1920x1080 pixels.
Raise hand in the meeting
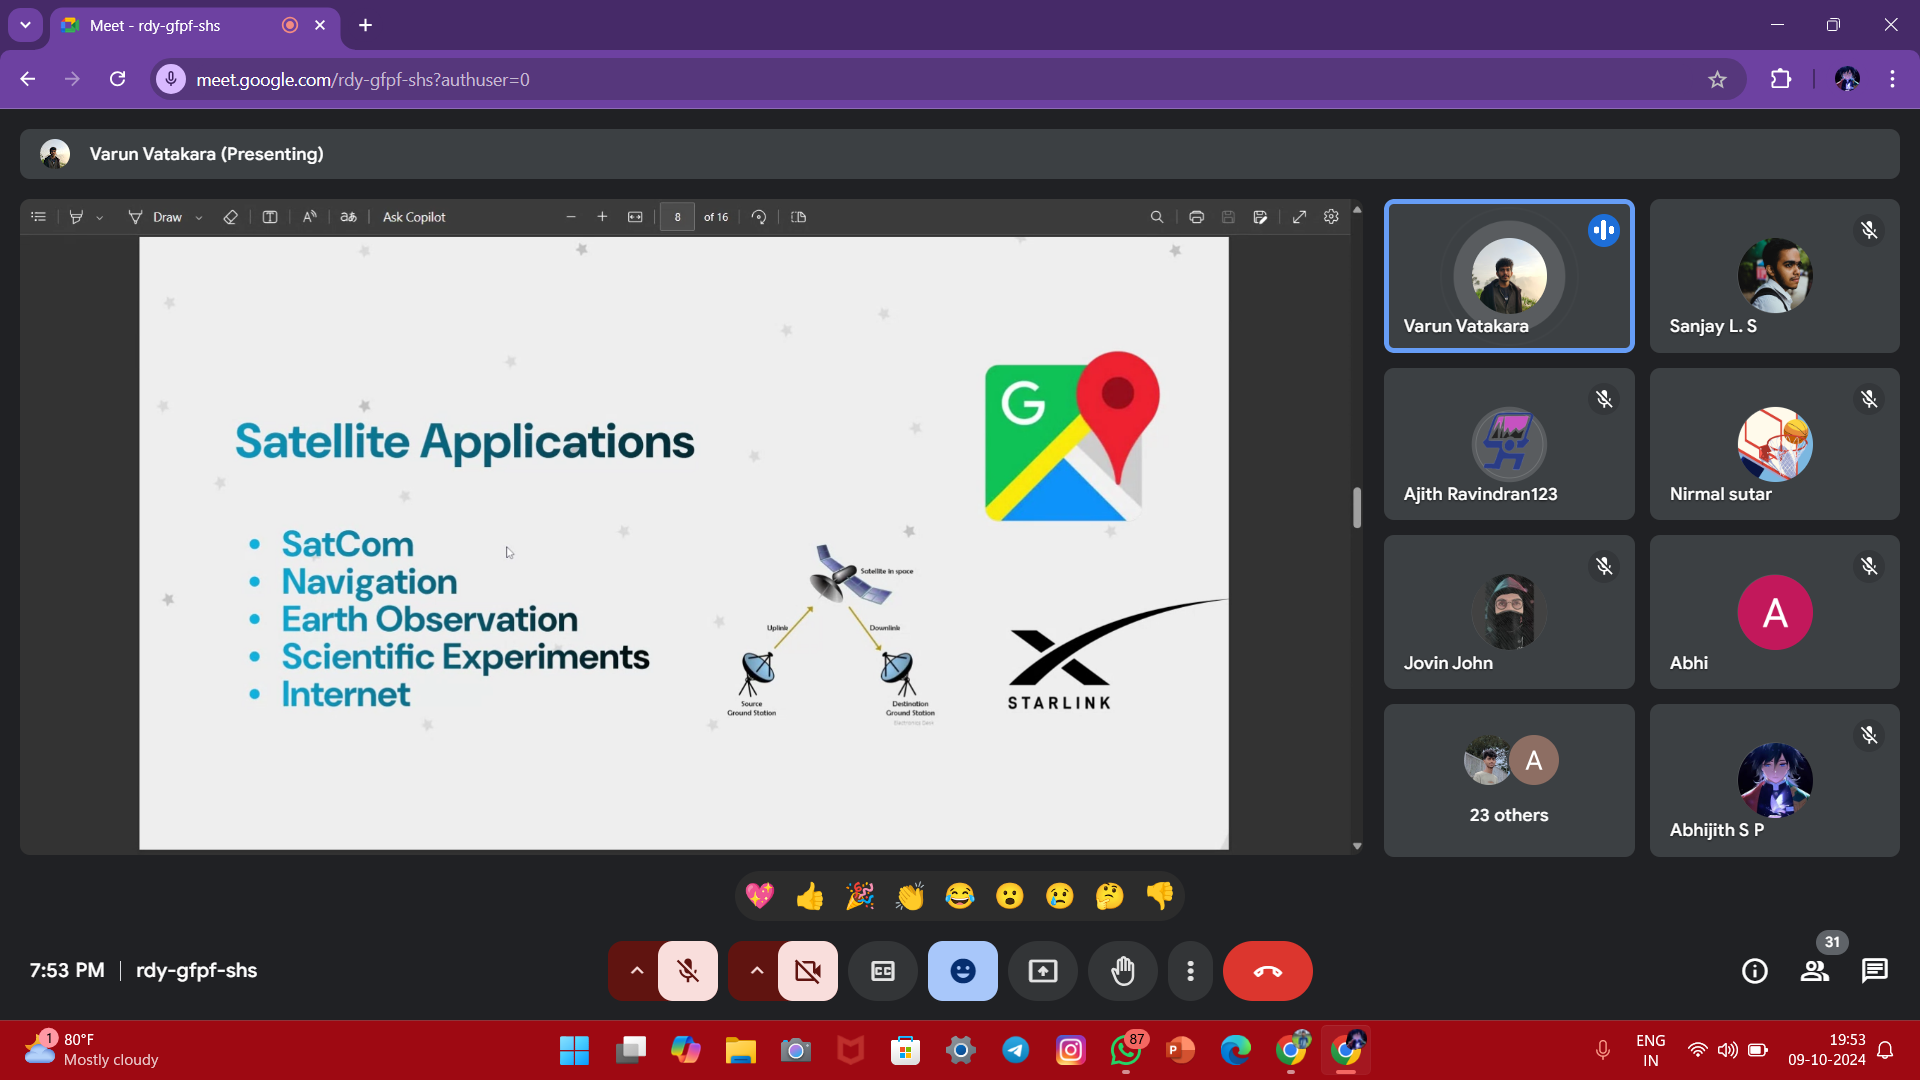tap(1123, 971)
